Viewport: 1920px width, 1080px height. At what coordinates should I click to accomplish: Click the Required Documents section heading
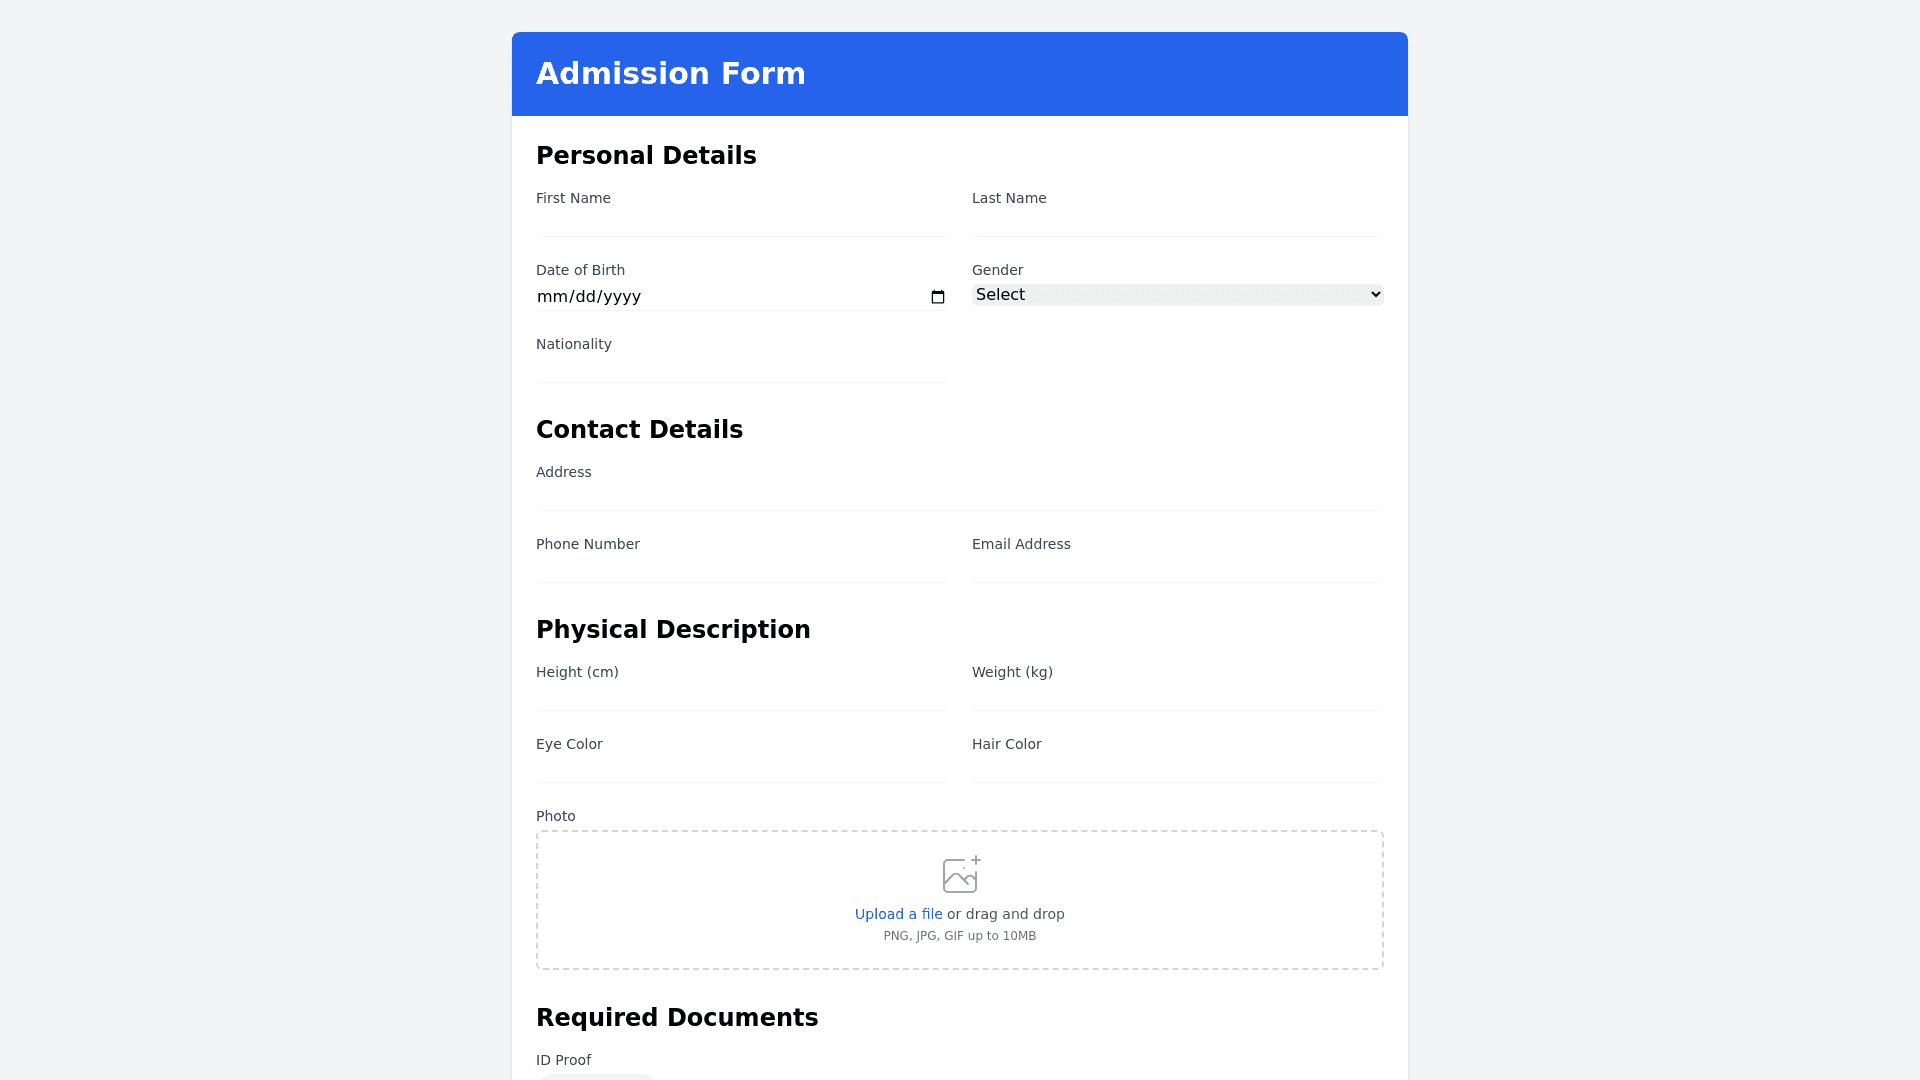[x=677, y=1018]
